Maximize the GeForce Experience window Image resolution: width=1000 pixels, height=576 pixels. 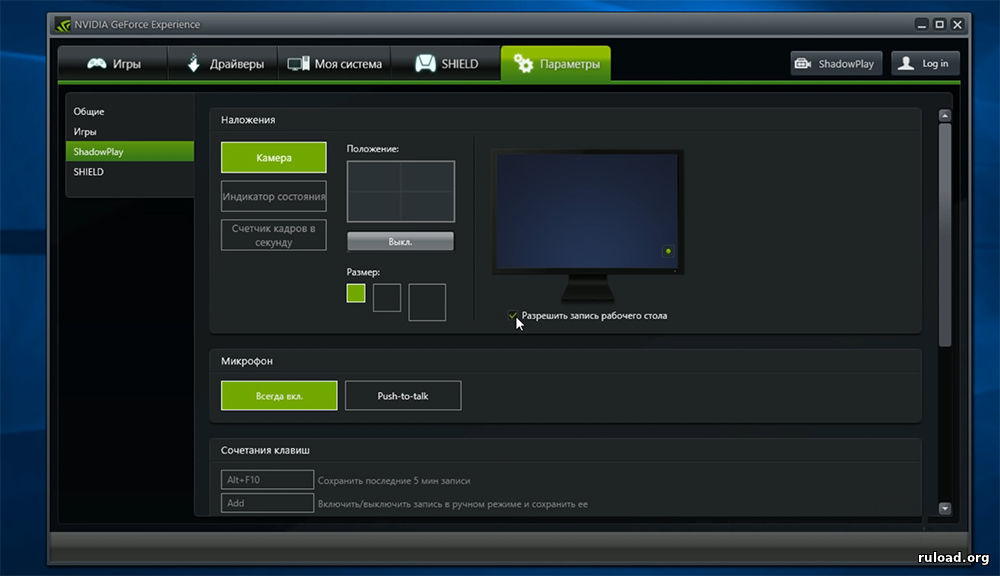(x=939, y=24)
